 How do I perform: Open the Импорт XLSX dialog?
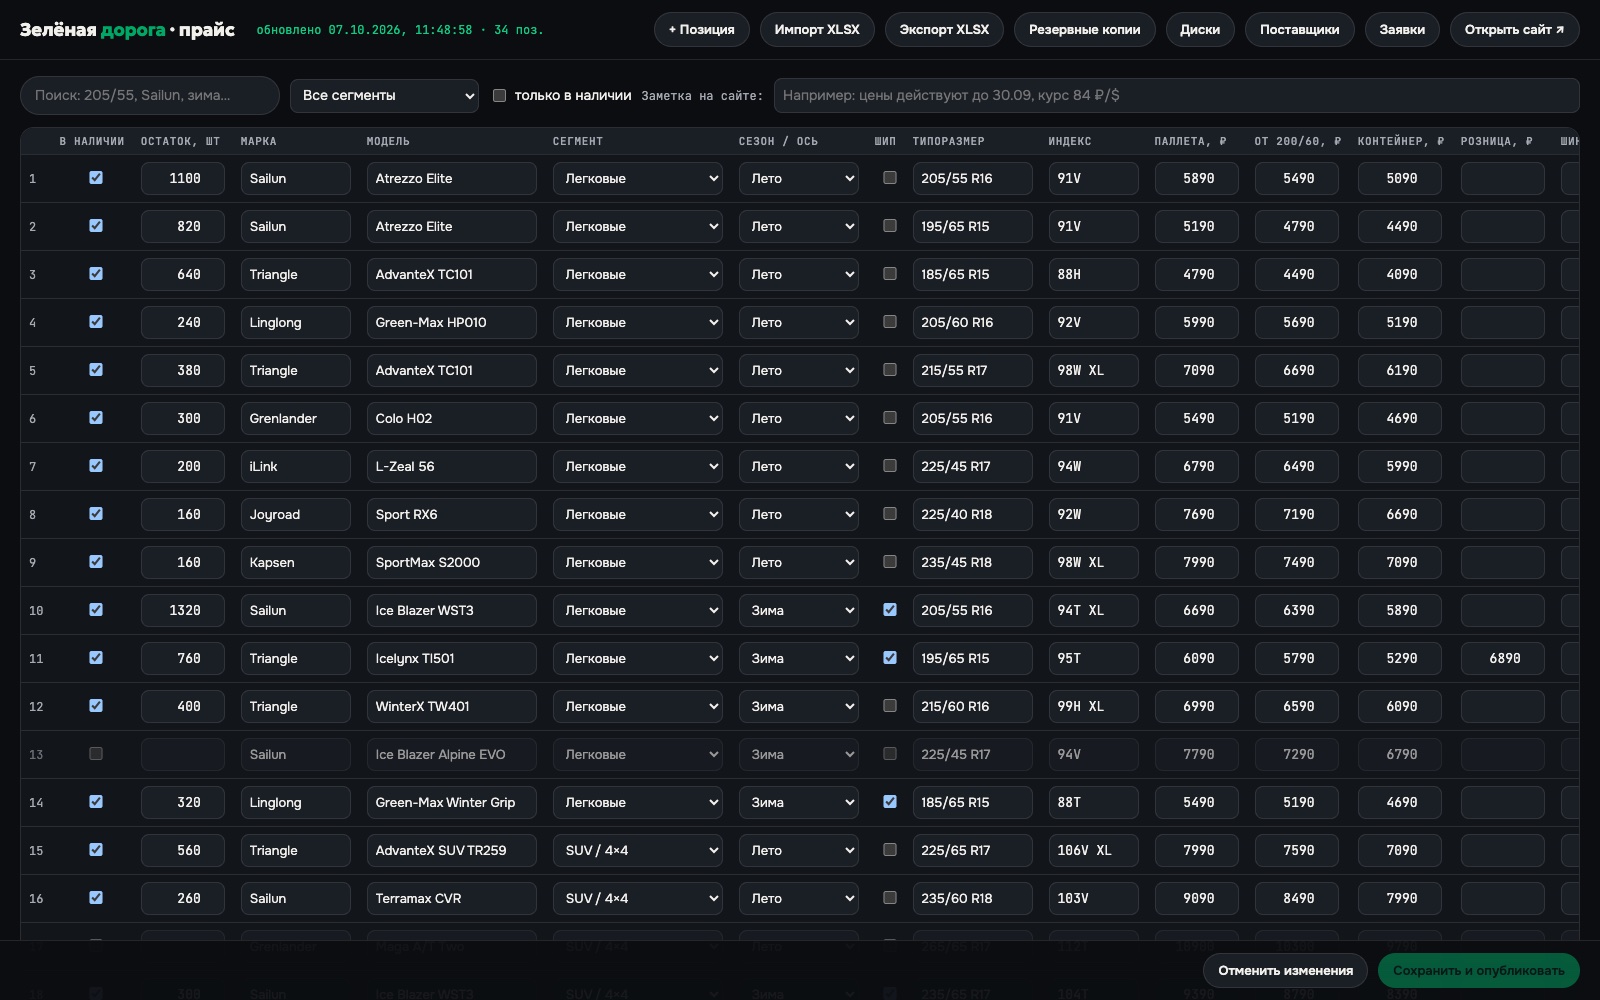coord(817,29)
